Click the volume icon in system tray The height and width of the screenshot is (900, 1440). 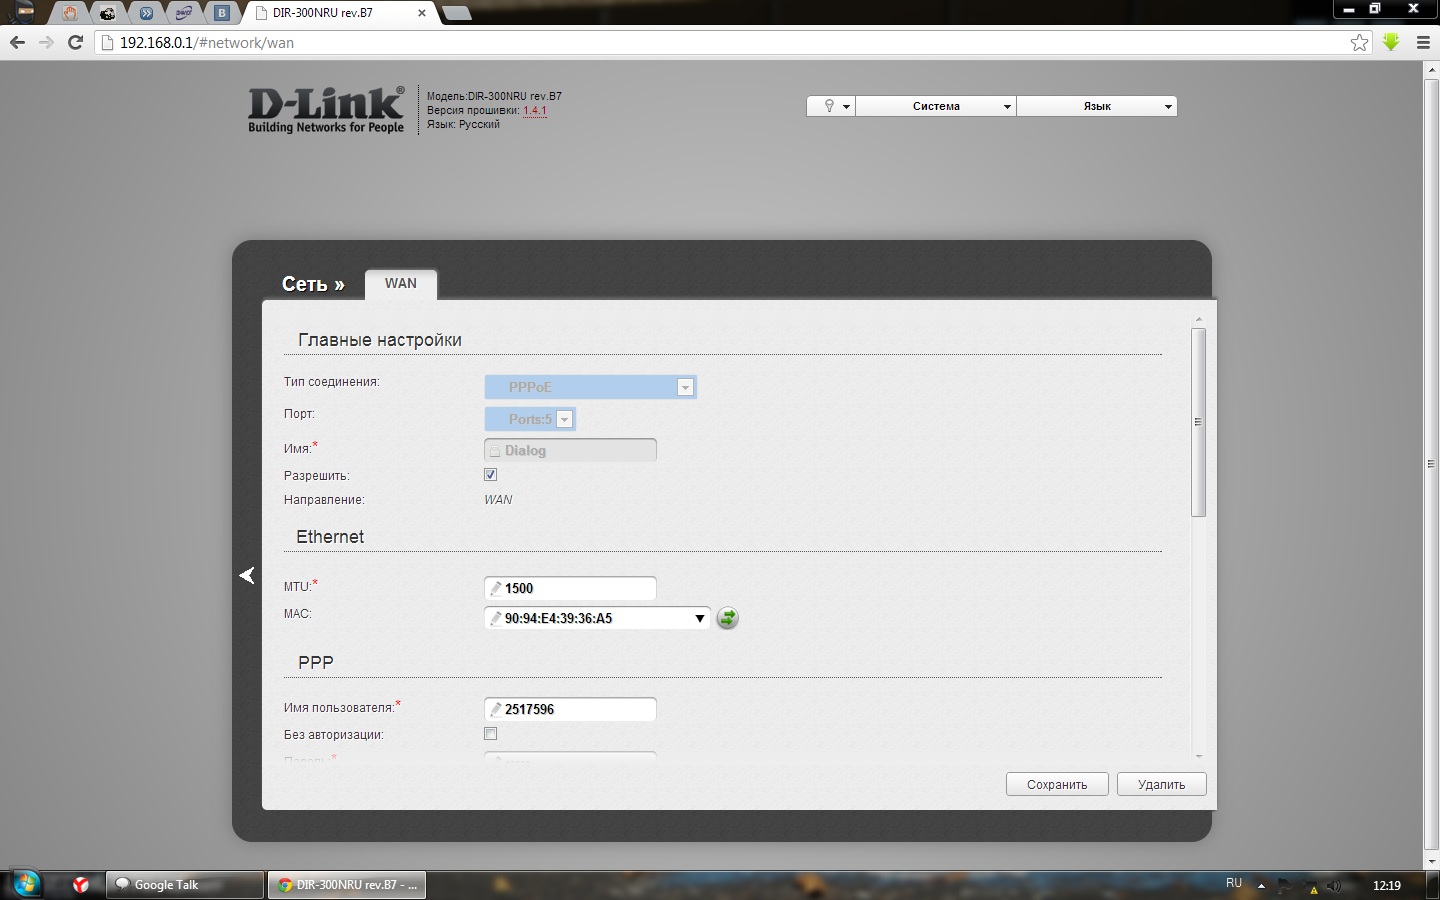(1334, 886)
